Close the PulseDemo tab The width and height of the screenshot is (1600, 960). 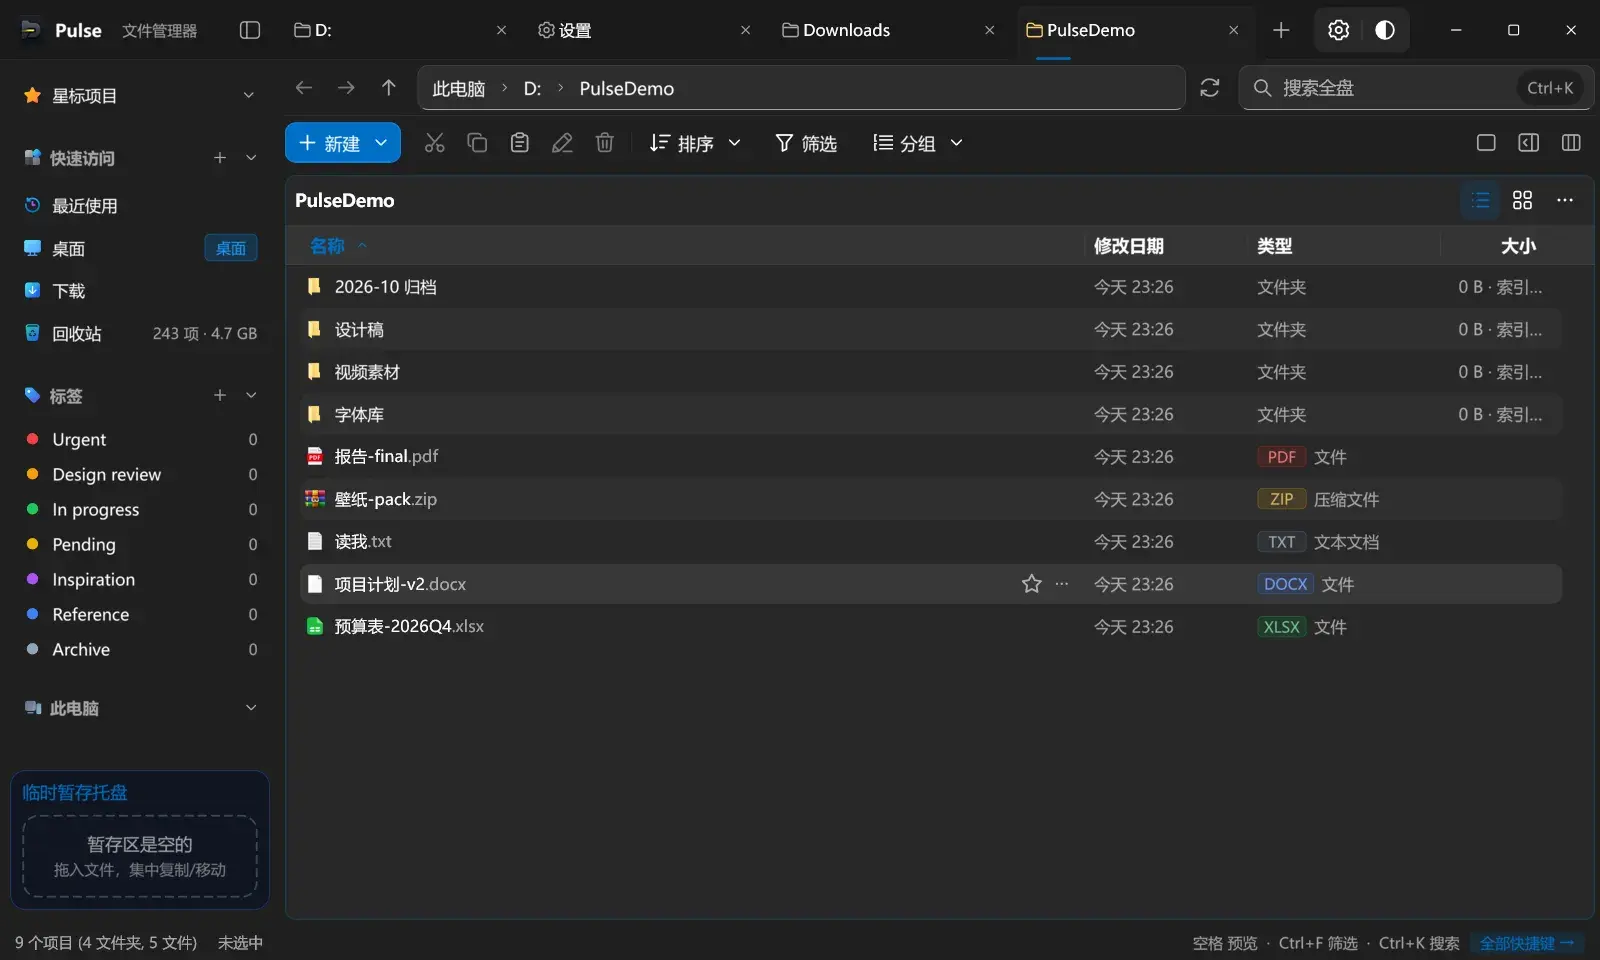[x=1234, y=30]
